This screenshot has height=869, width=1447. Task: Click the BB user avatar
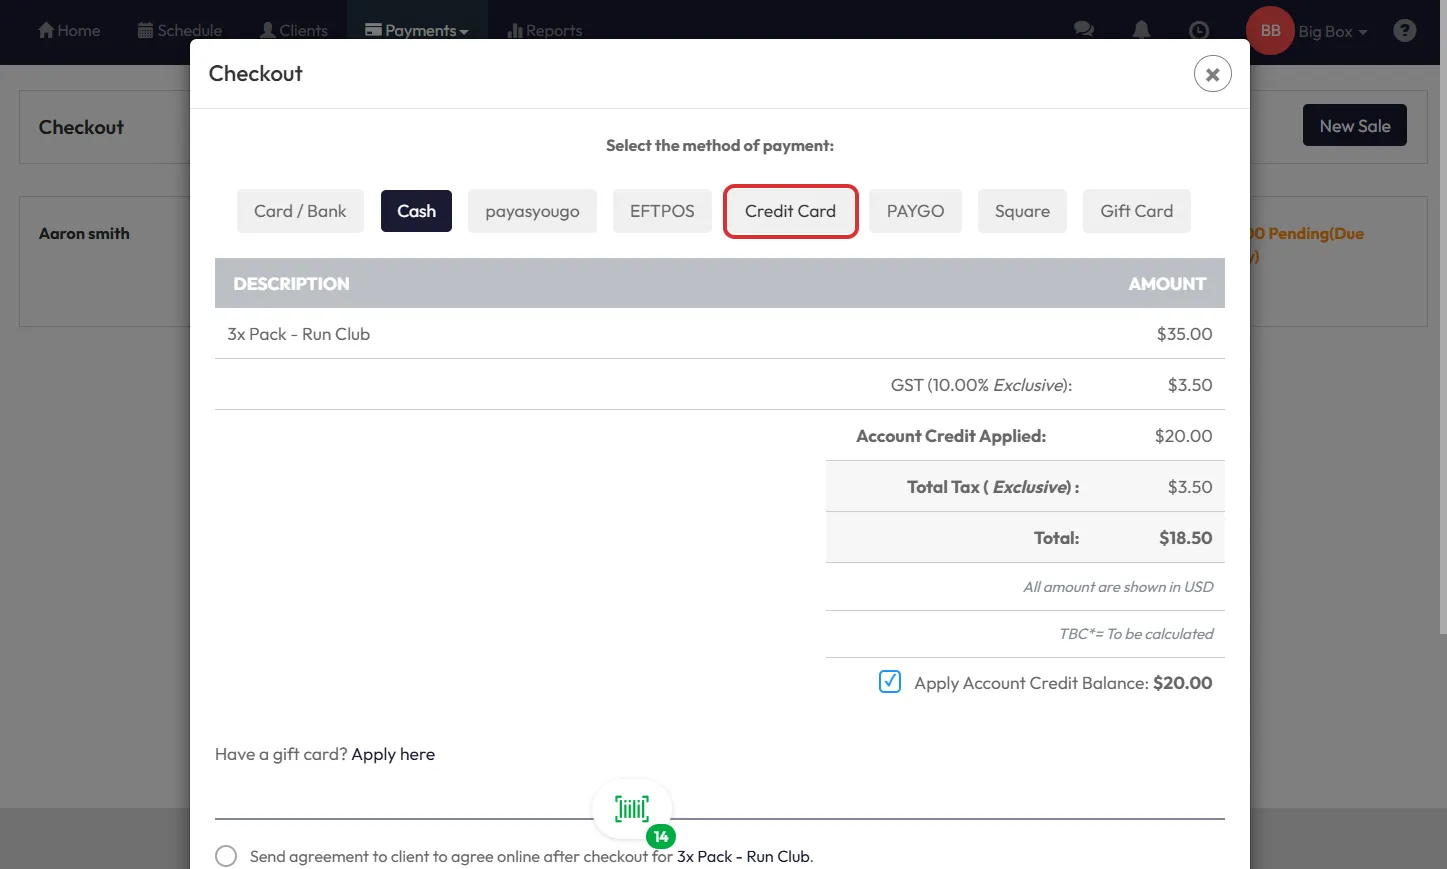pyautogui.click(x=1270, y=30)
